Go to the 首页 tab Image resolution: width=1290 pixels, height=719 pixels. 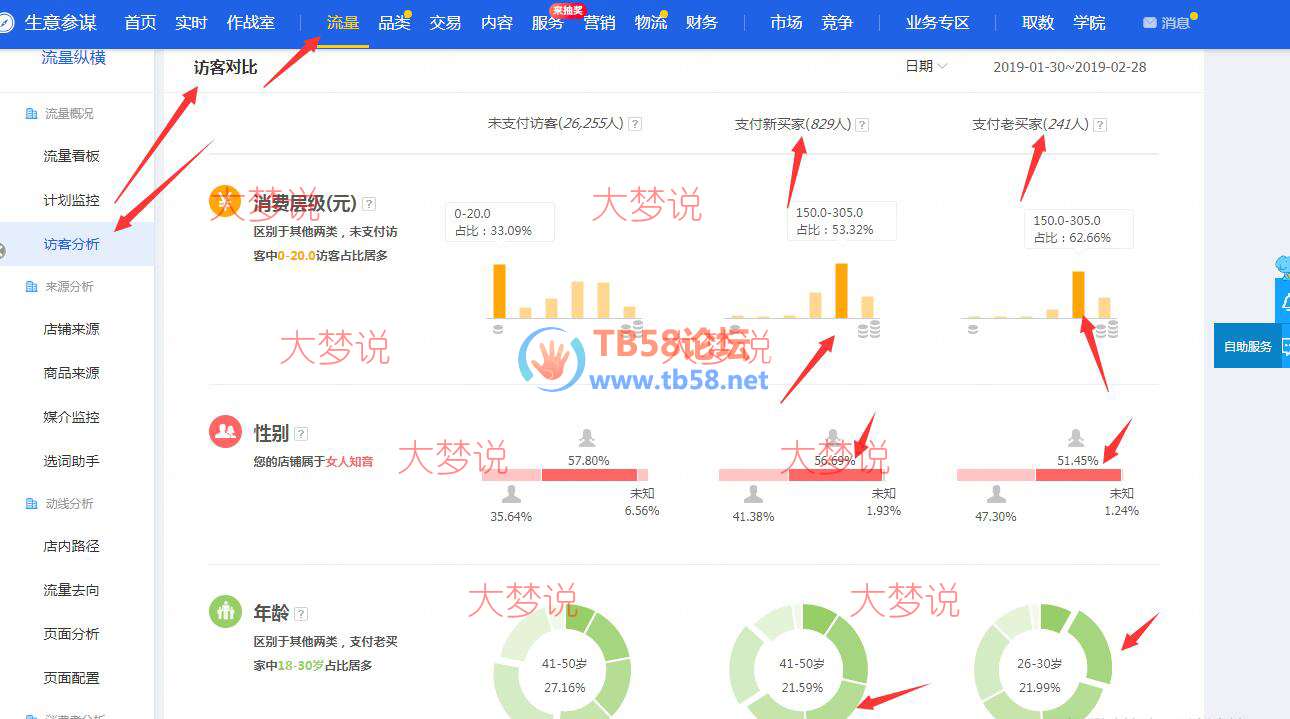[140, 22]
